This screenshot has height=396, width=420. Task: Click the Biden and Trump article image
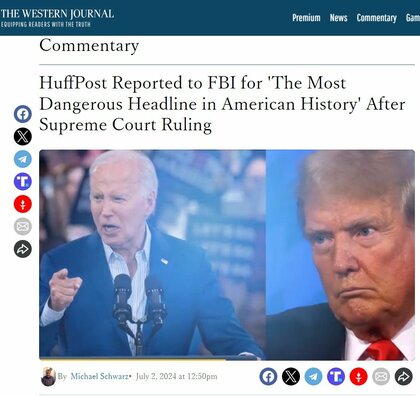227,255
